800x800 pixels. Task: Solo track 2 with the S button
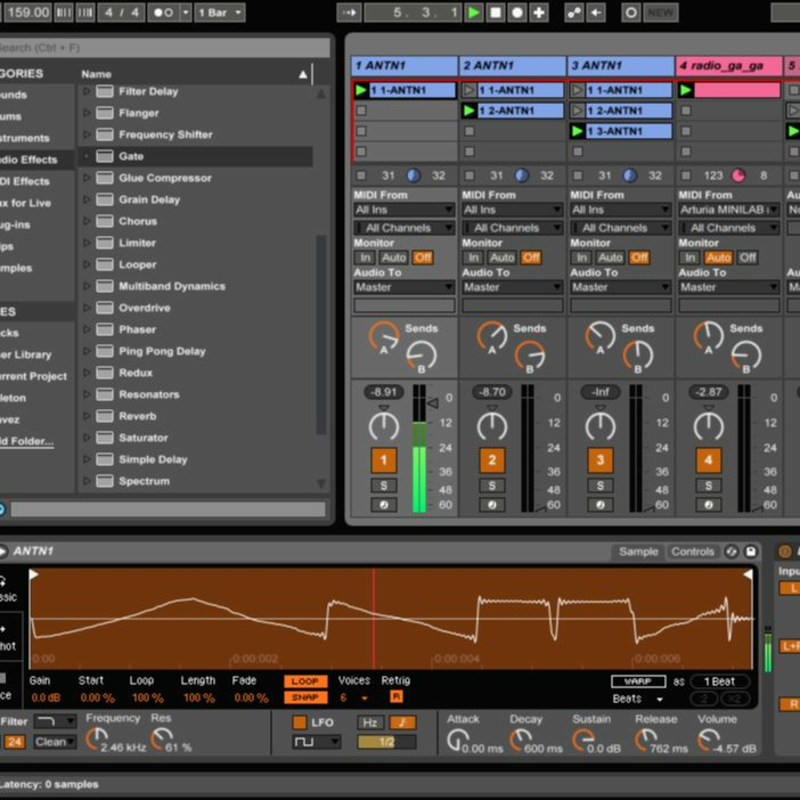point(491,485)
